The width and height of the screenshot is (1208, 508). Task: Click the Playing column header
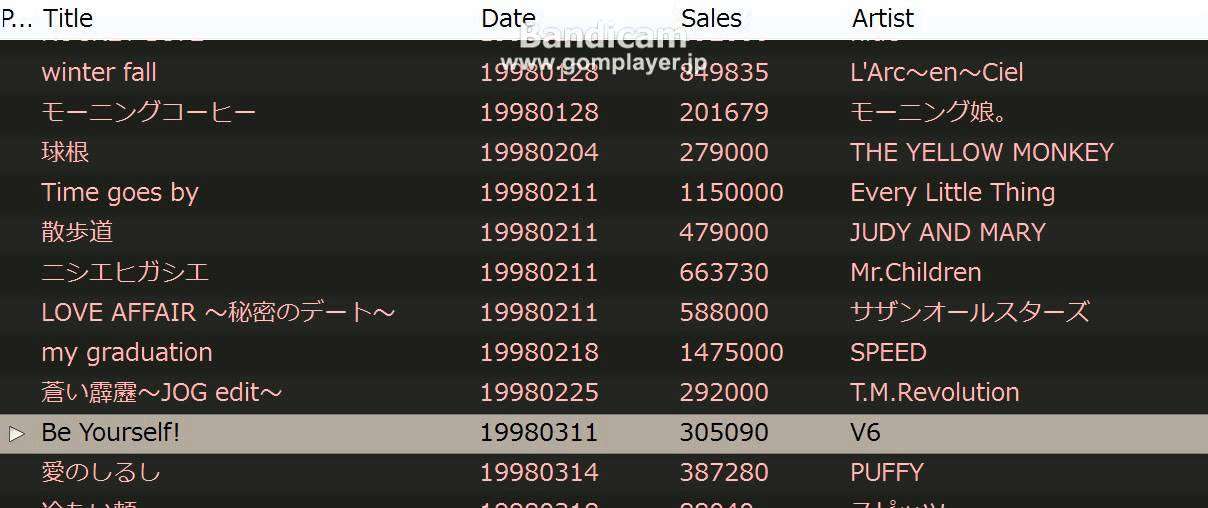click(17, 18)
